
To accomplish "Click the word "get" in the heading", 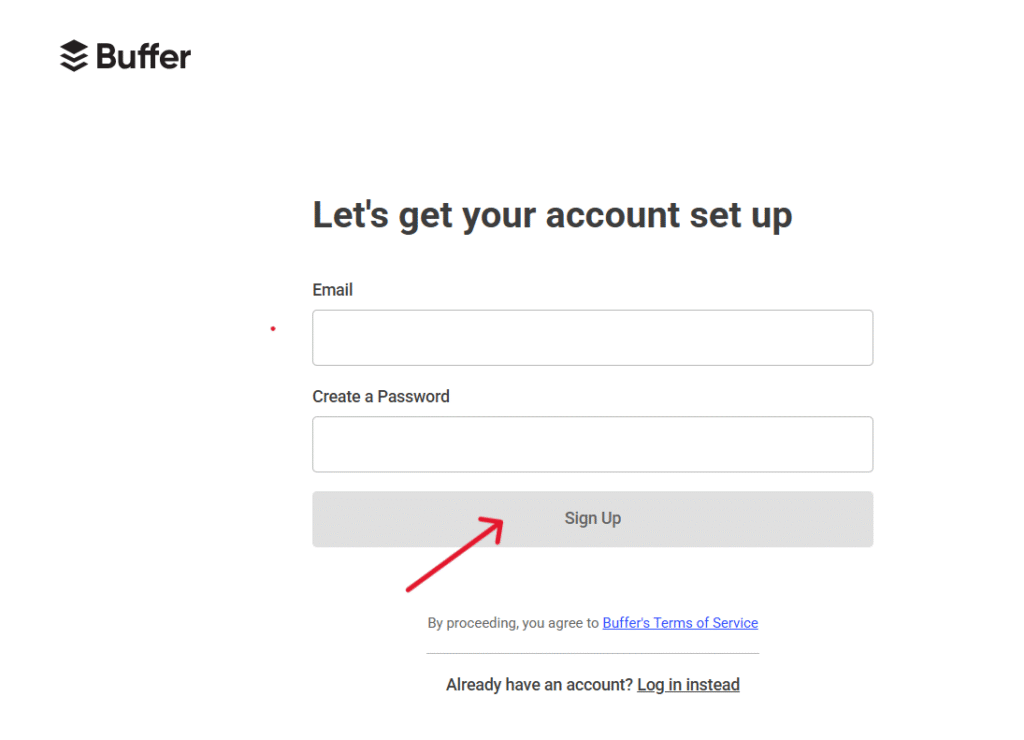I will tap(424, 217).
